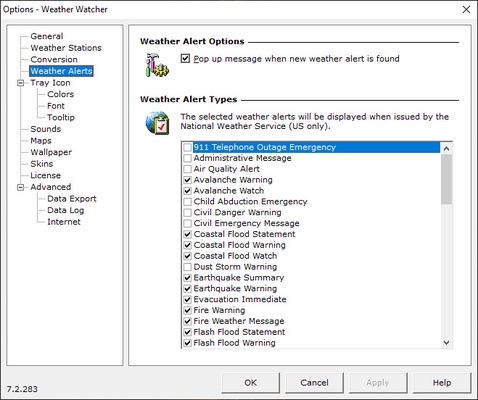The height and width of the screenshot is (400, 478).
Task: Select the Sounds category
Action: point(46,129)
